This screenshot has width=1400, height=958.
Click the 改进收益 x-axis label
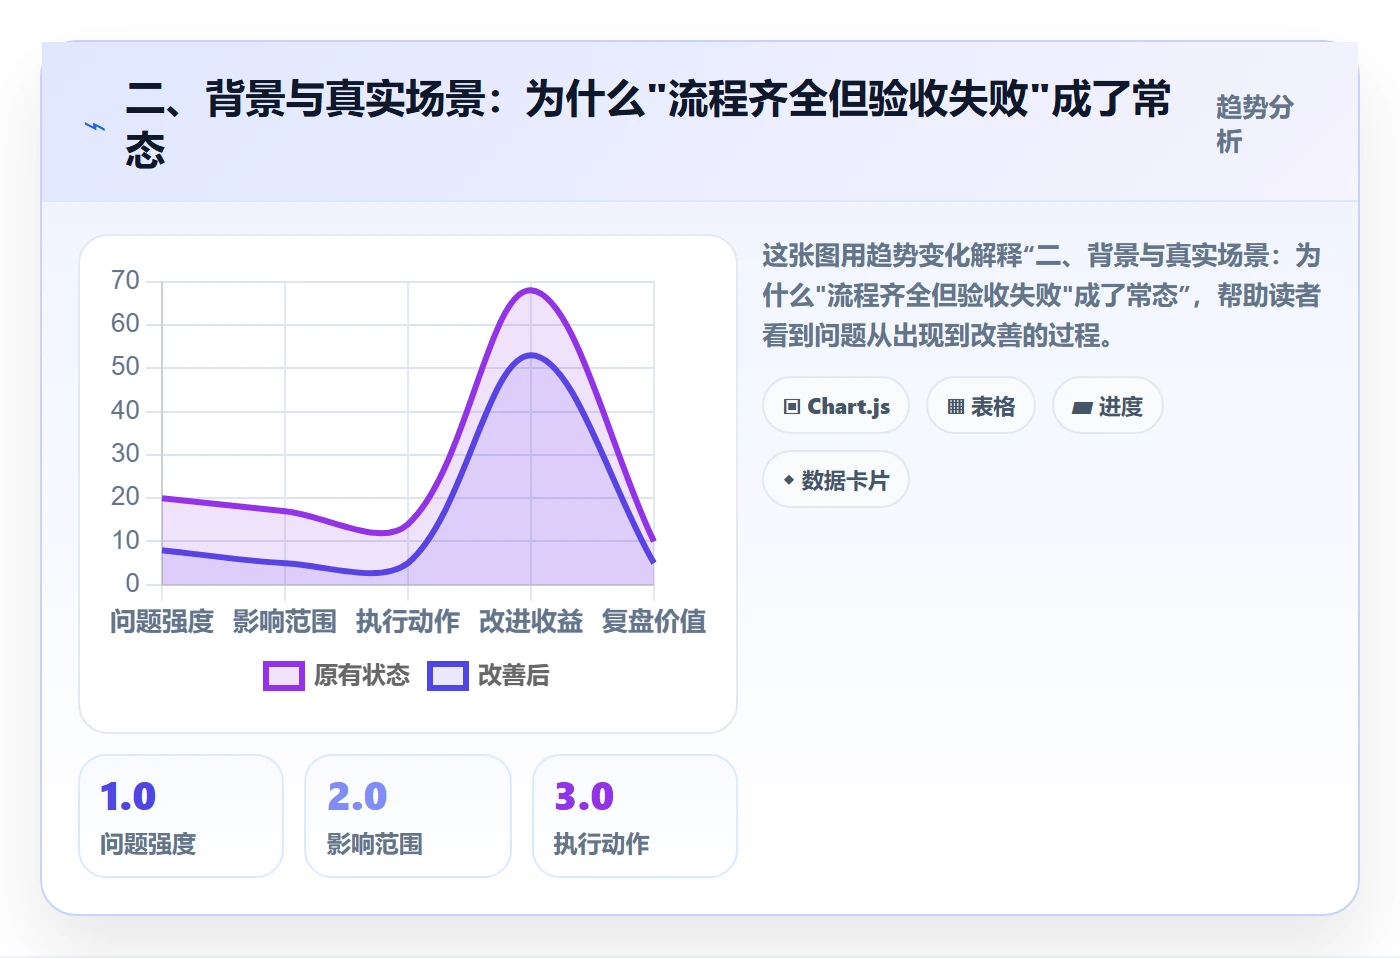pos(531,622)
